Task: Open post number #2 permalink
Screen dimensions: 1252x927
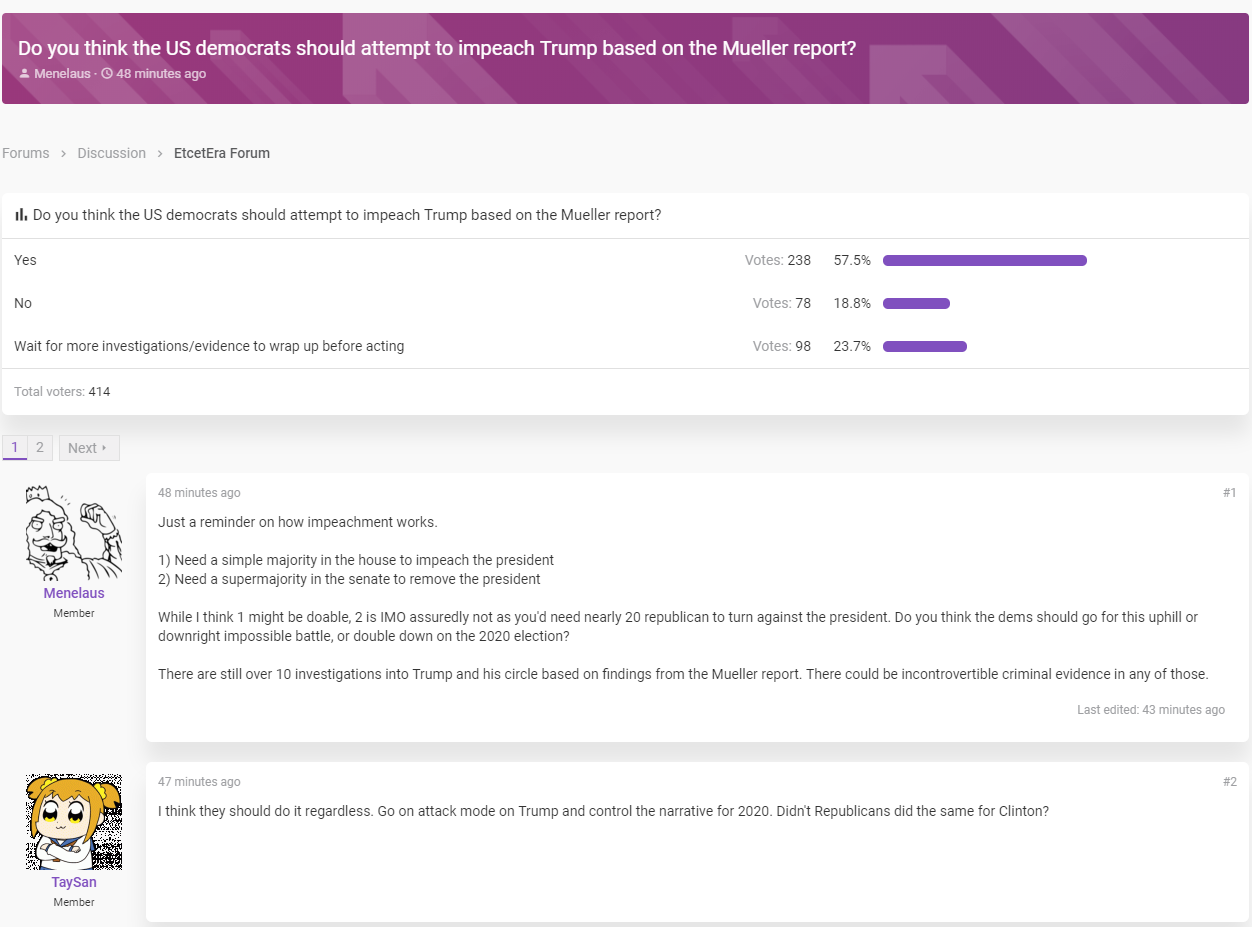Action: click(x=1229, y=782)
